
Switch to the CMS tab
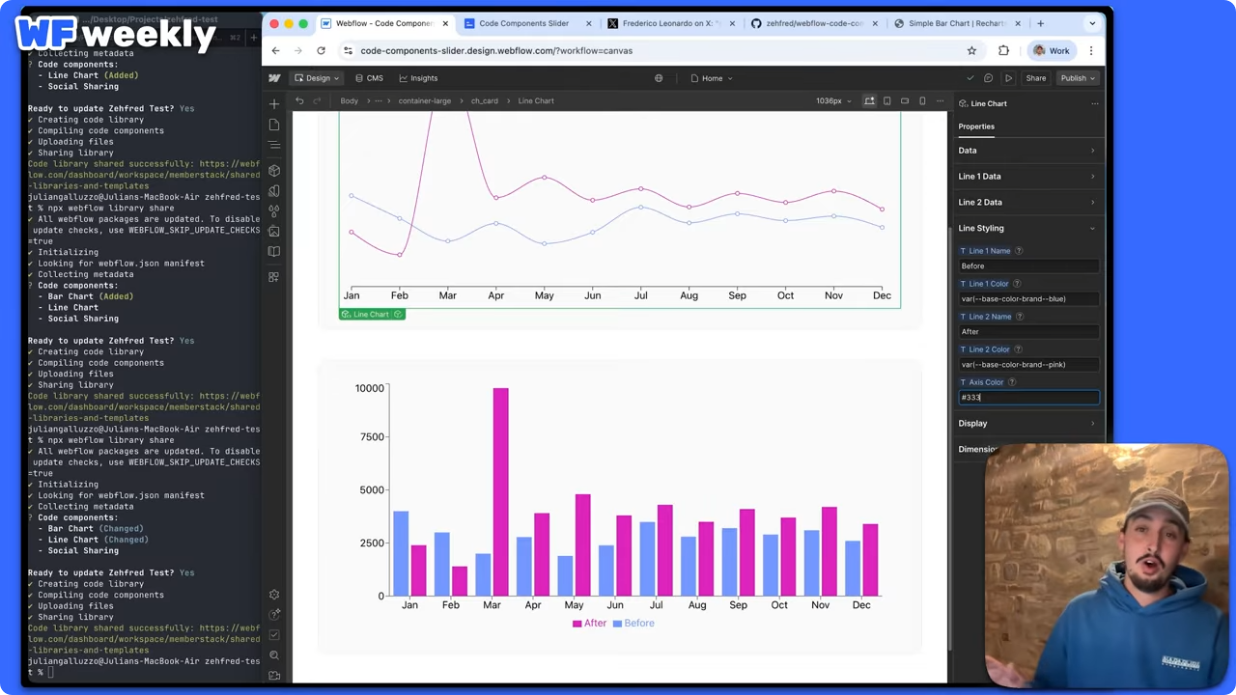369,78
